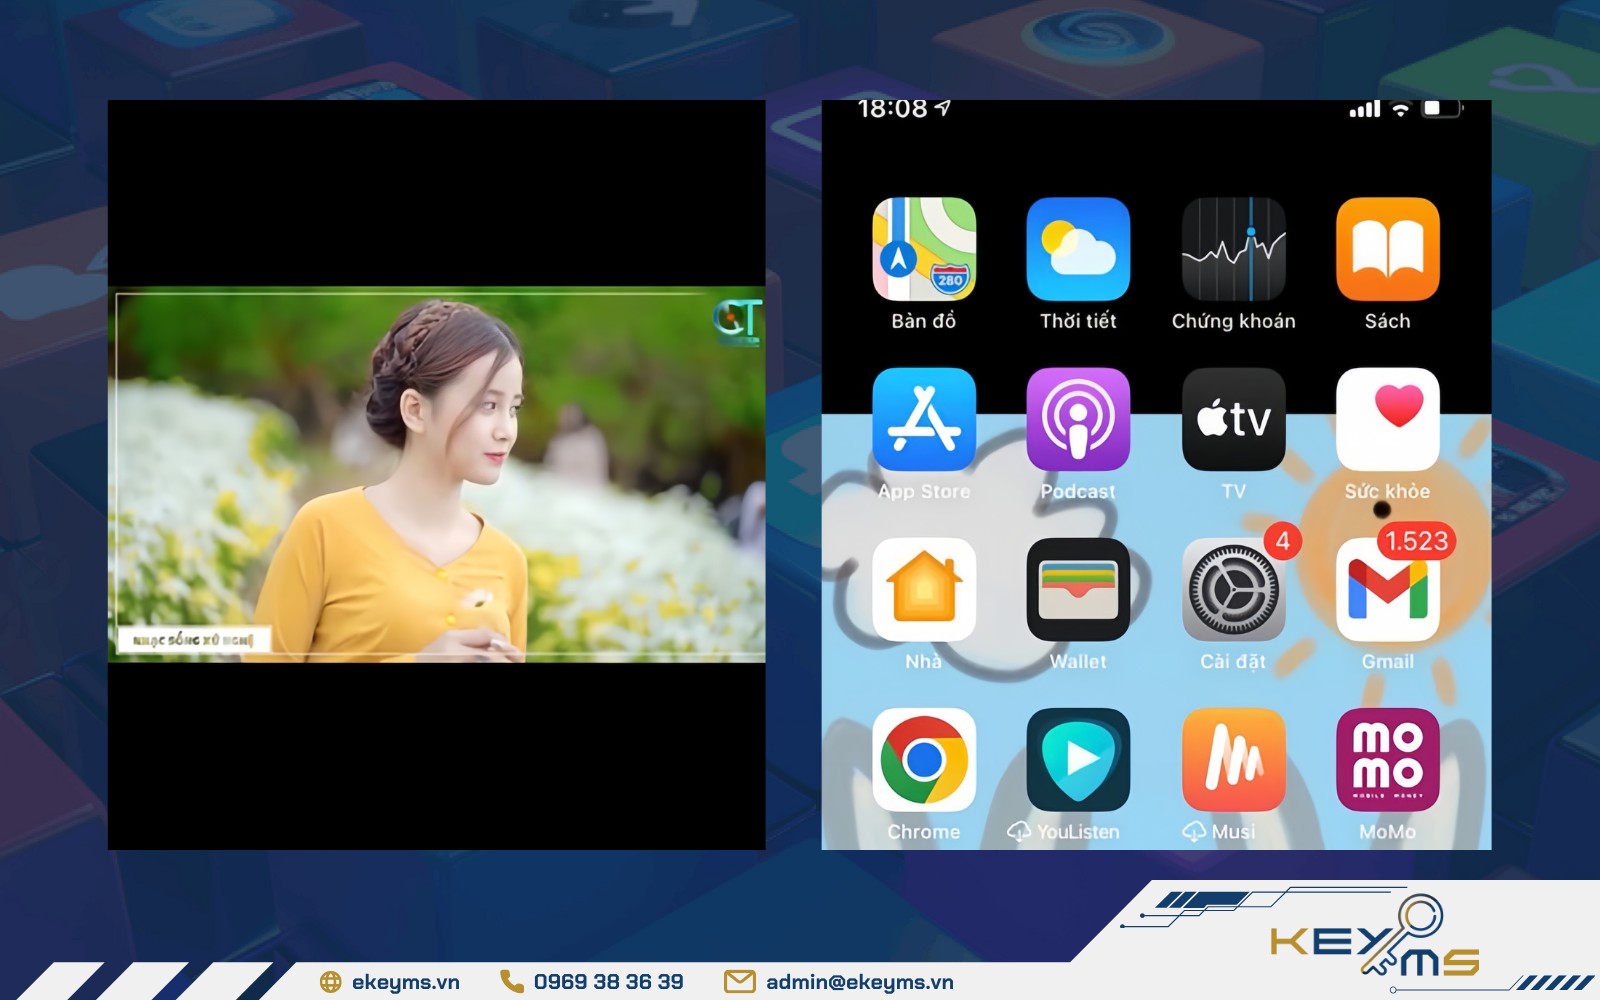Tap the Cài đặt badge showing 4
This screenshot has height=1000, width=1600.
(x=1282, y=541)
